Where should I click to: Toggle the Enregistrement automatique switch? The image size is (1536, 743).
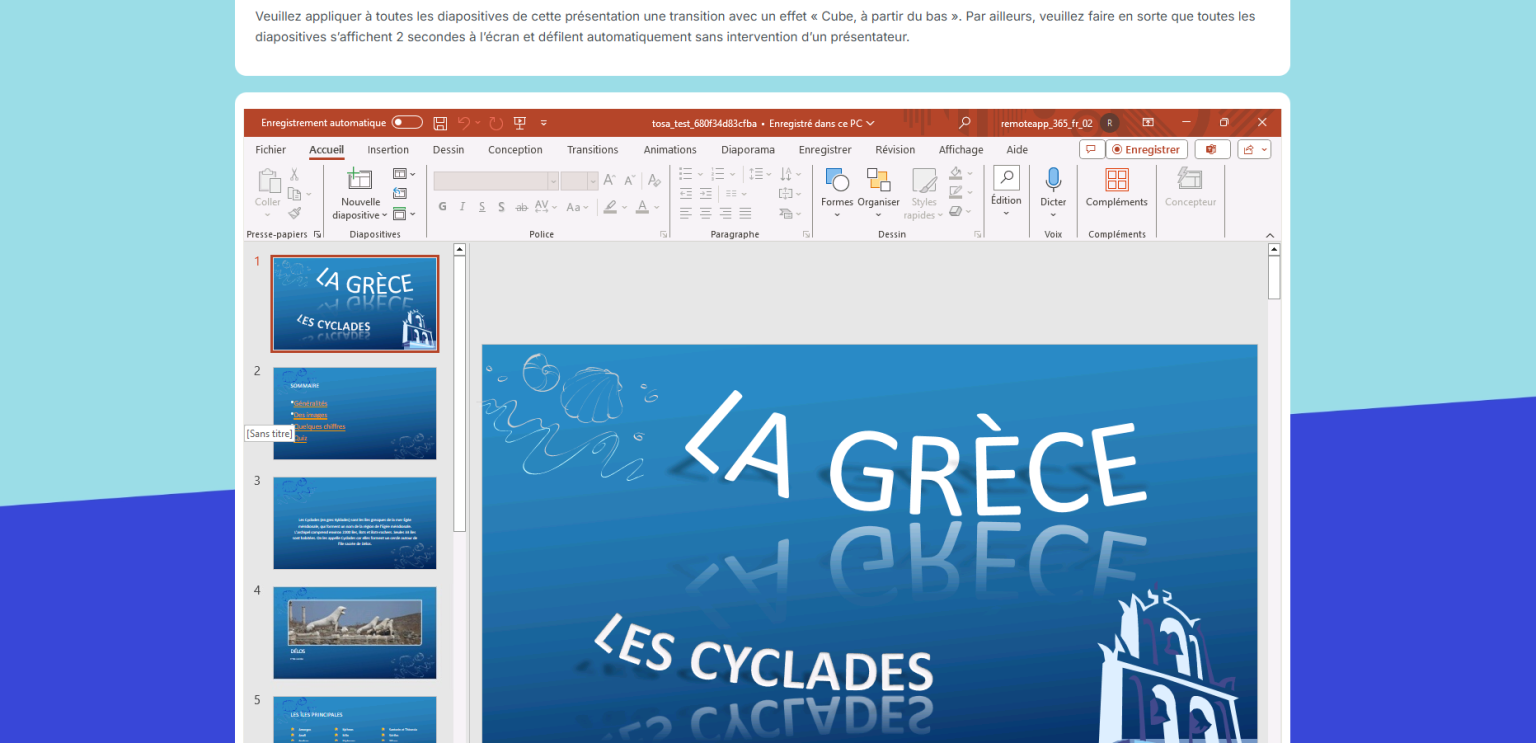[x=407, y=123]
